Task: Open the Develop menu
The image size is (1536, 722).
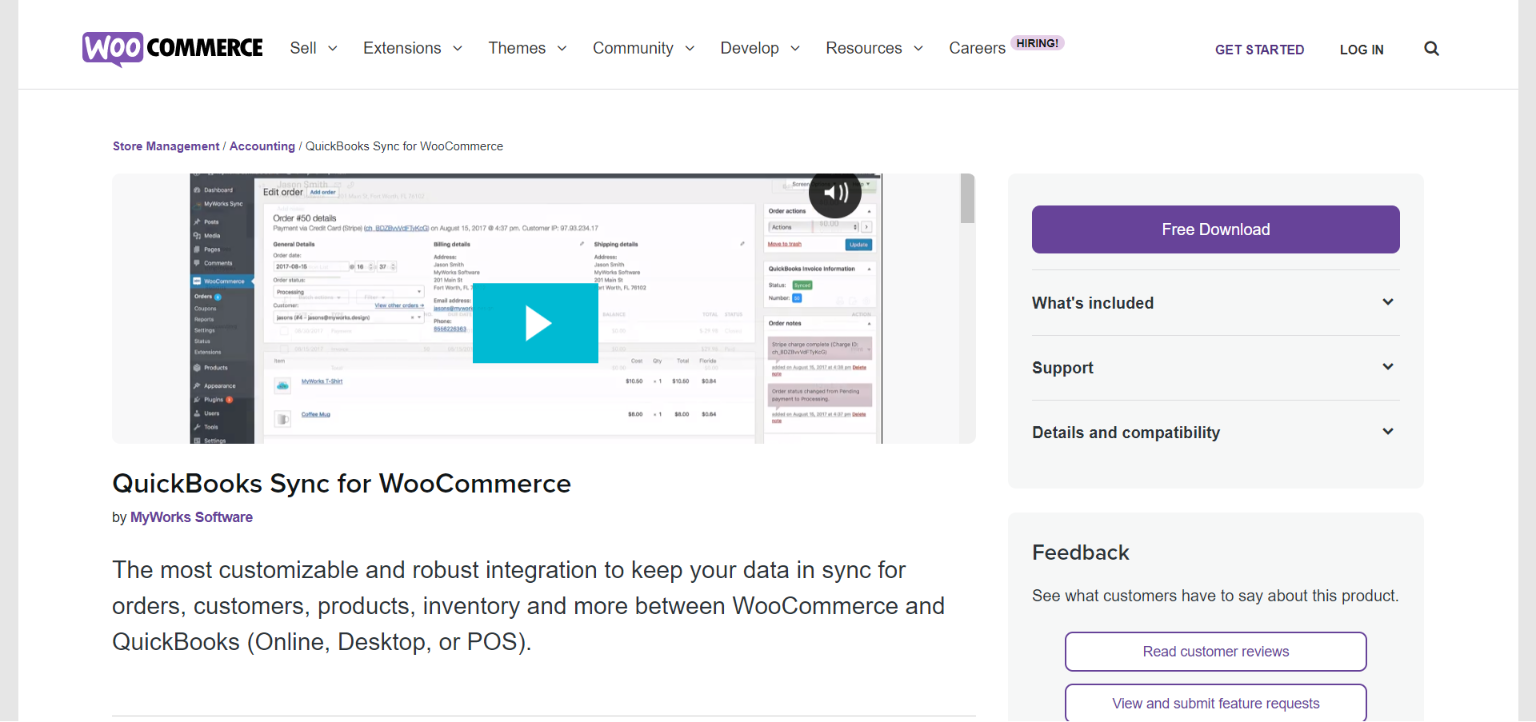Action: (760, 48)
